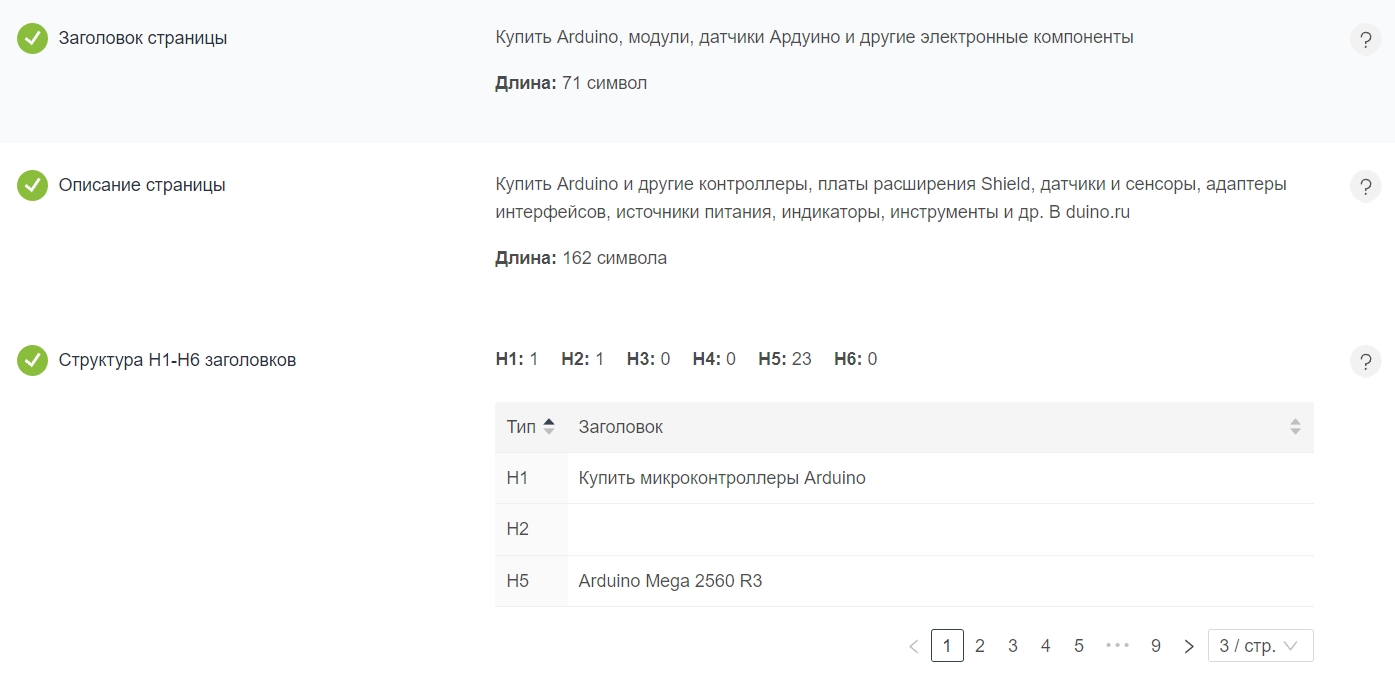This screenshot has height=681, width=1395.
Task: Open the 3 / стр. page size dropdown
Action: 1260,646
